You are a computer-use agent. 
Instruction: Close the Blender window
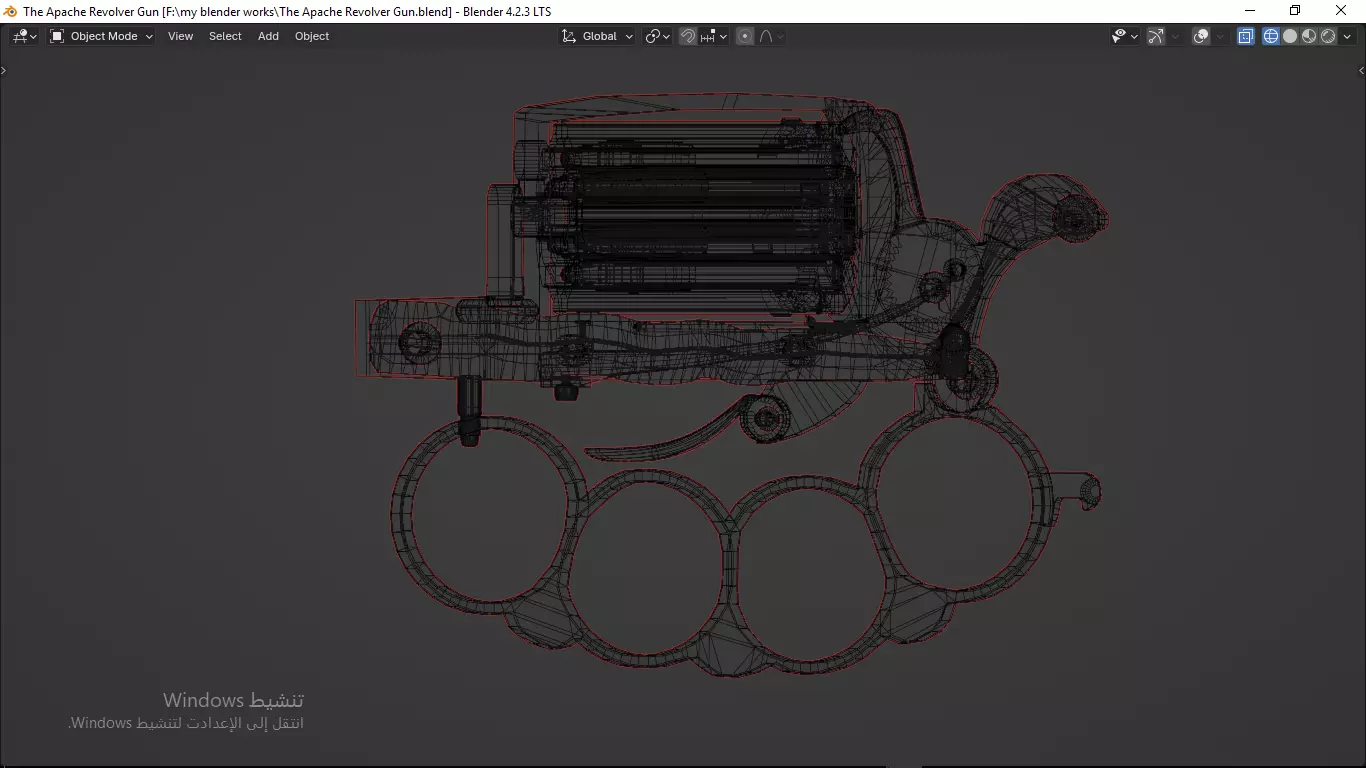coord(1342,11)
